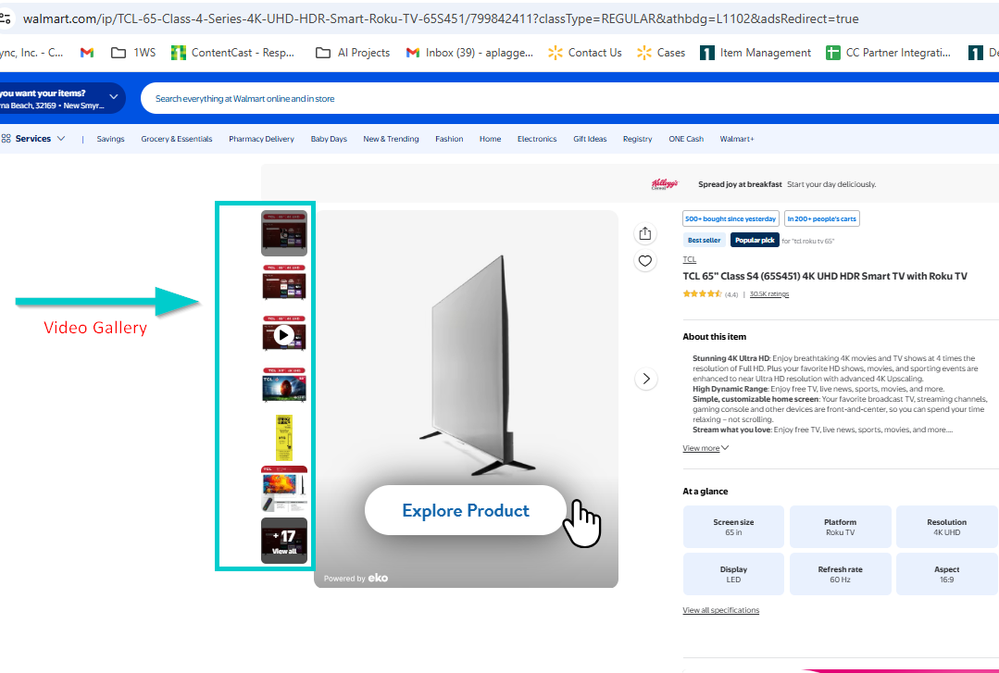Open View all specifications link
Image resolution: width=999 pixels, height=673 pixels.
click(x=721, y=610)
